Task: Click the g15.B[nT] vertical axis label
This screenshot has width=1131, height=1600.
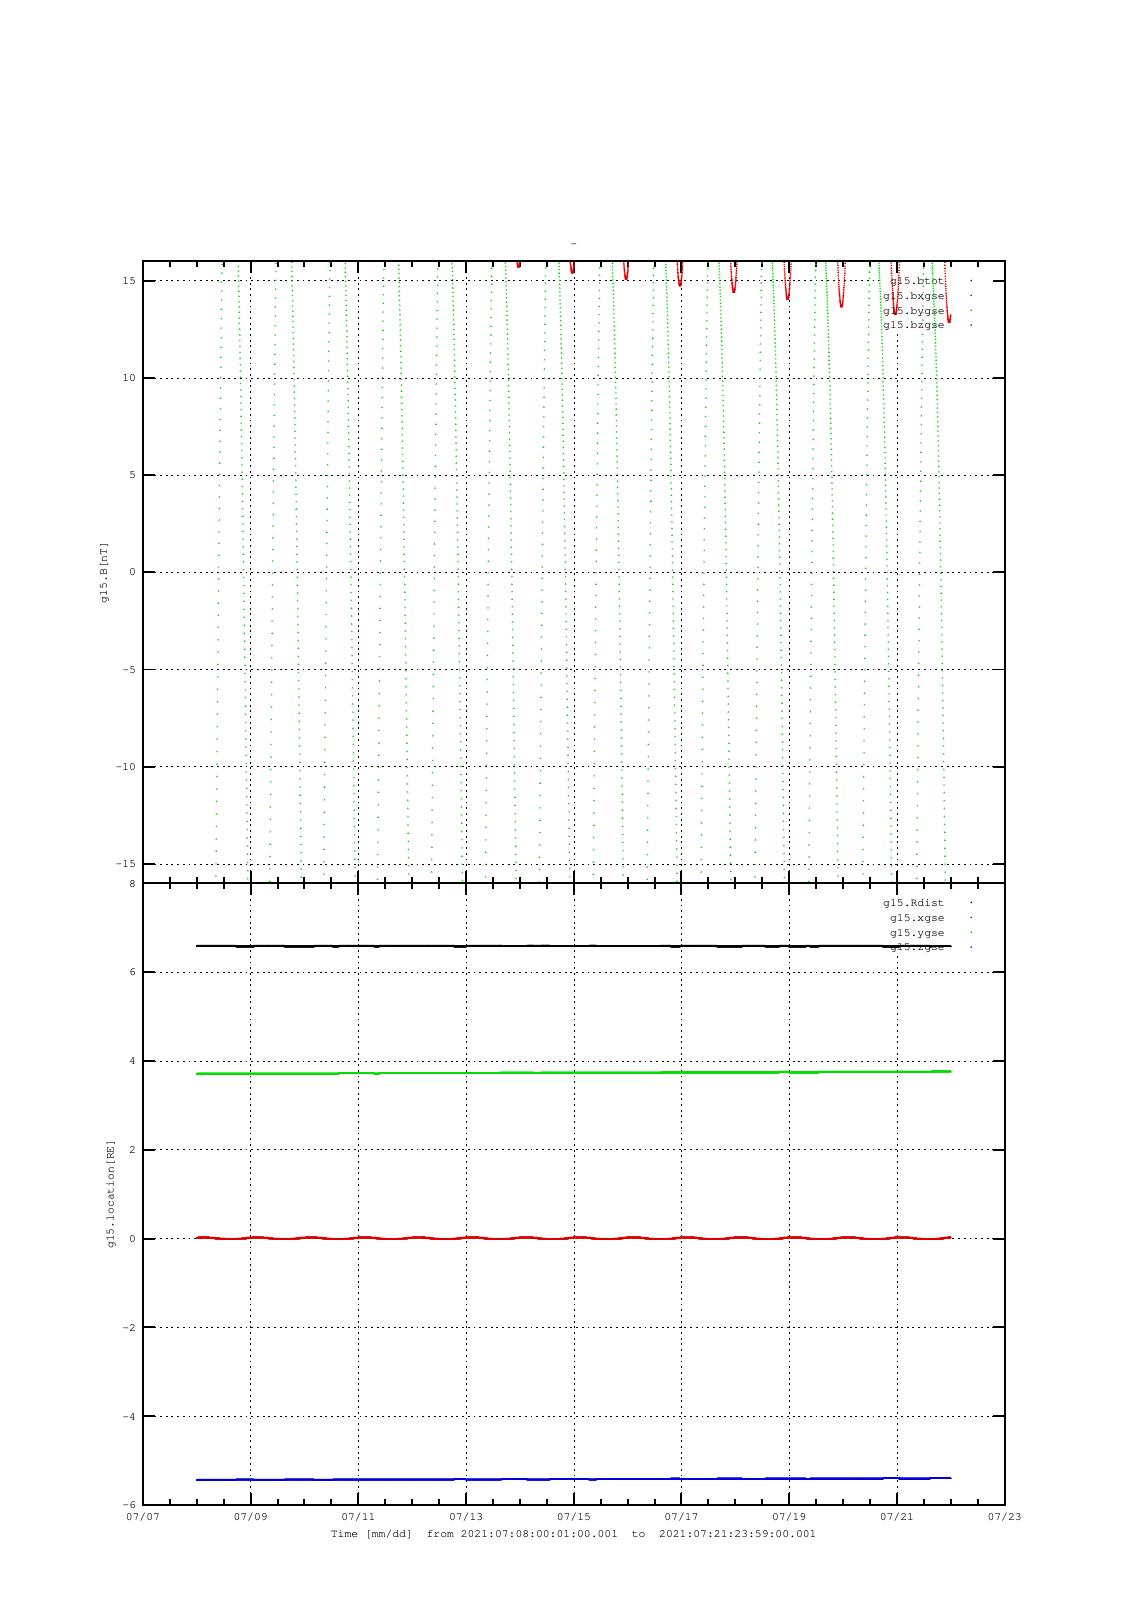Action: pyautogui.click(x=103, y=572)
